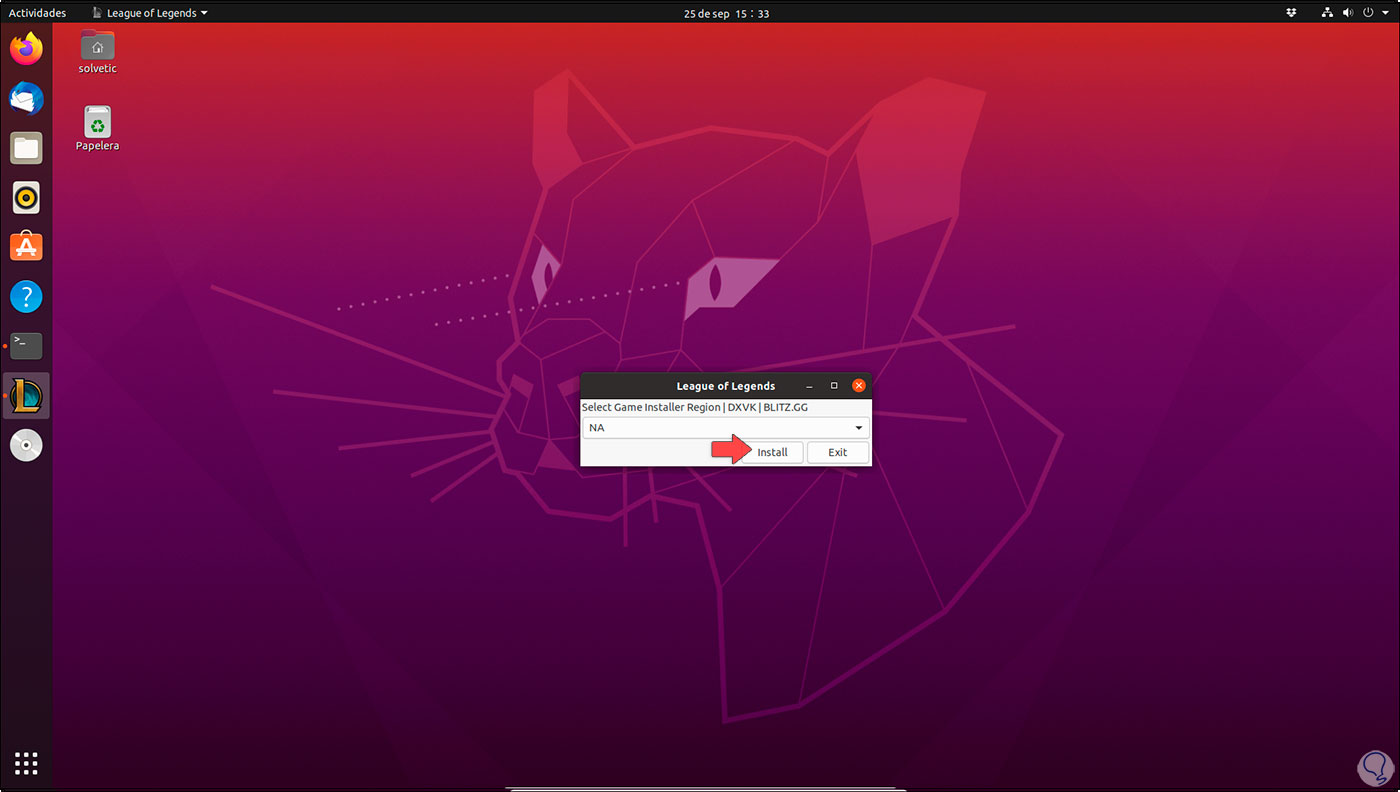Open the network status indicator
The image size is (1400, 792).
point(1328,13)
